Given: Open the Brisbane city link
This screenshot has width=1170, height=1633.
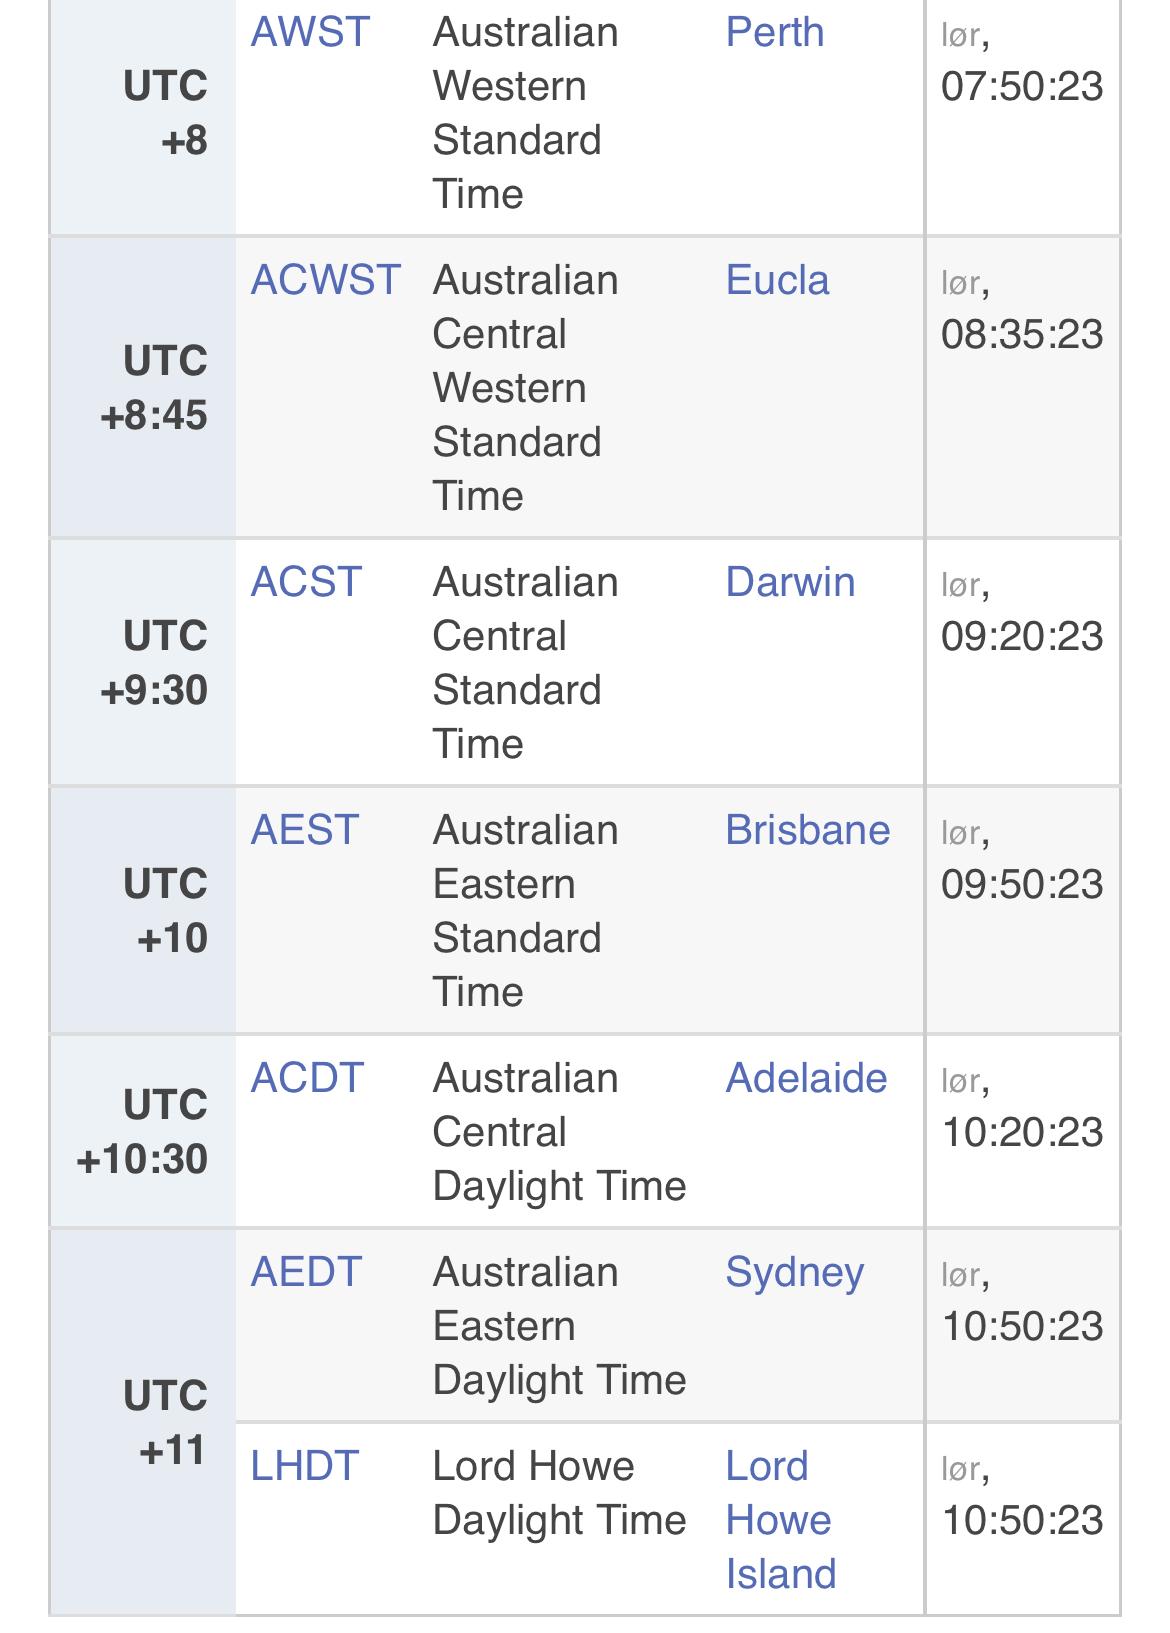Looking at the screenshot, I should tap(807, 830).
